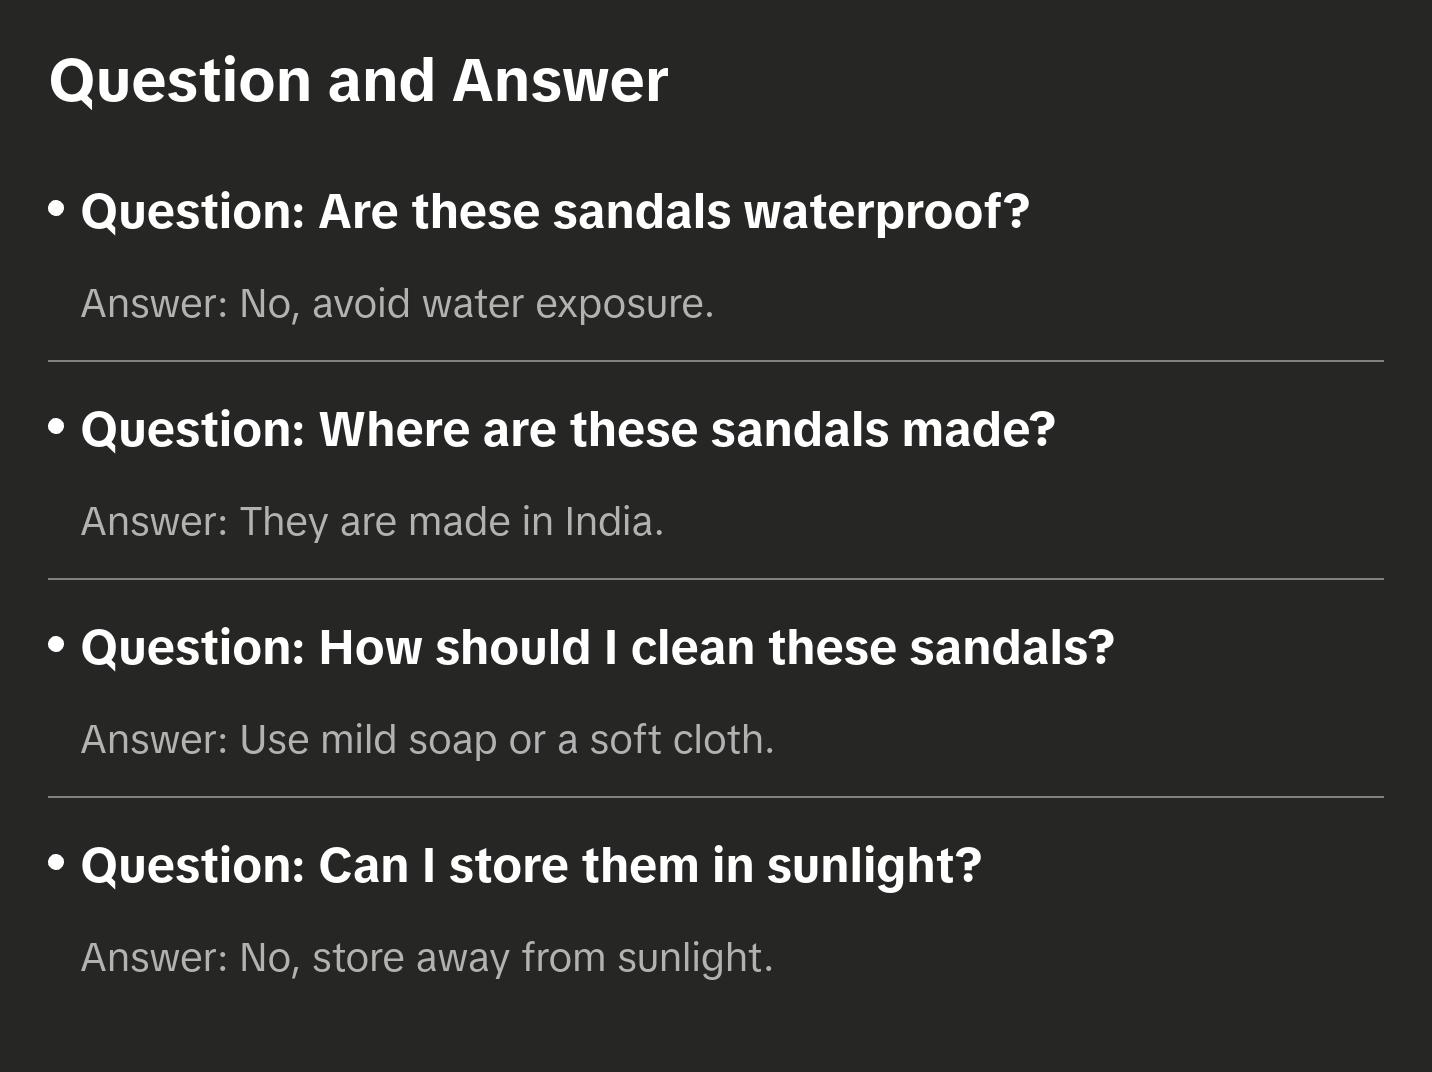This screenshot has width=1432, height=1072.
Task: Click the word "Answer" in the page heading
Action: tap(560, 81)
